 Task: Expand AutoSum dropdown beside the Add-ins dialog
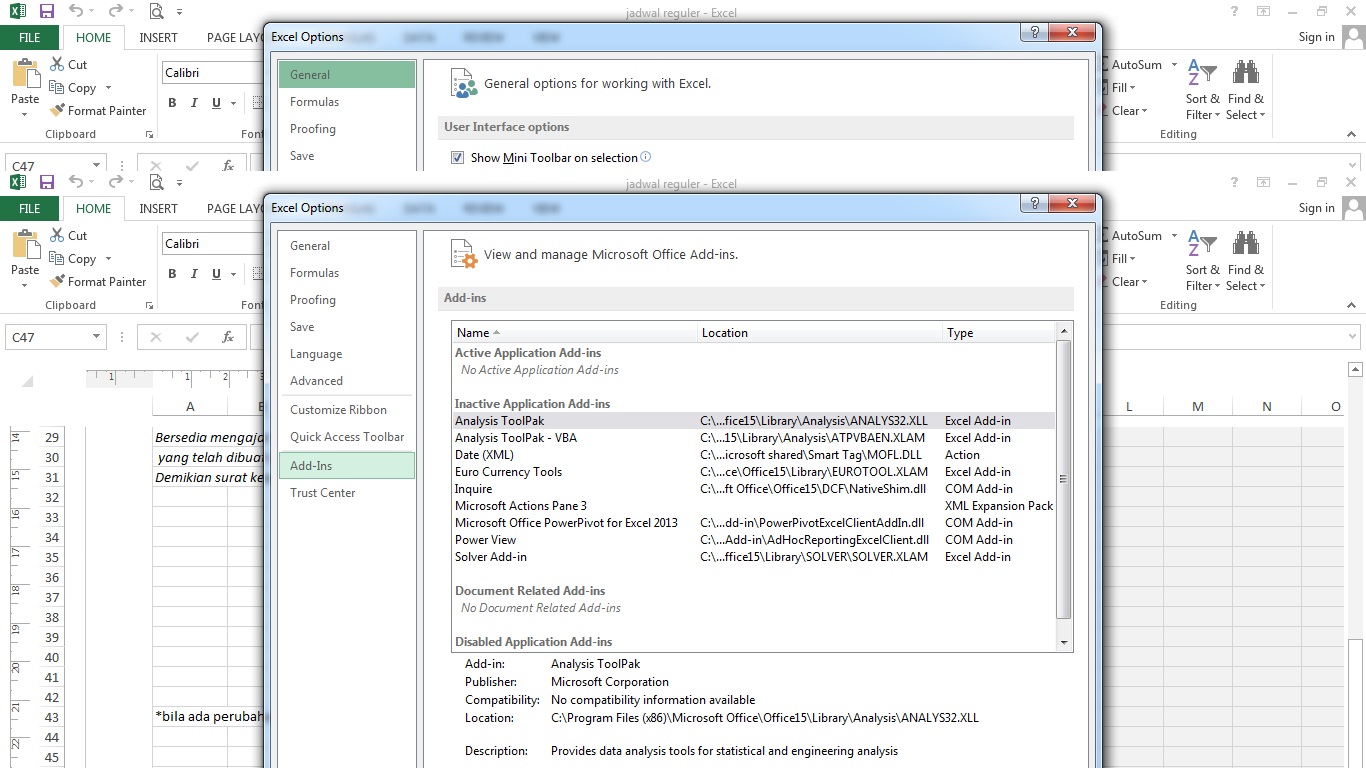1174,236
